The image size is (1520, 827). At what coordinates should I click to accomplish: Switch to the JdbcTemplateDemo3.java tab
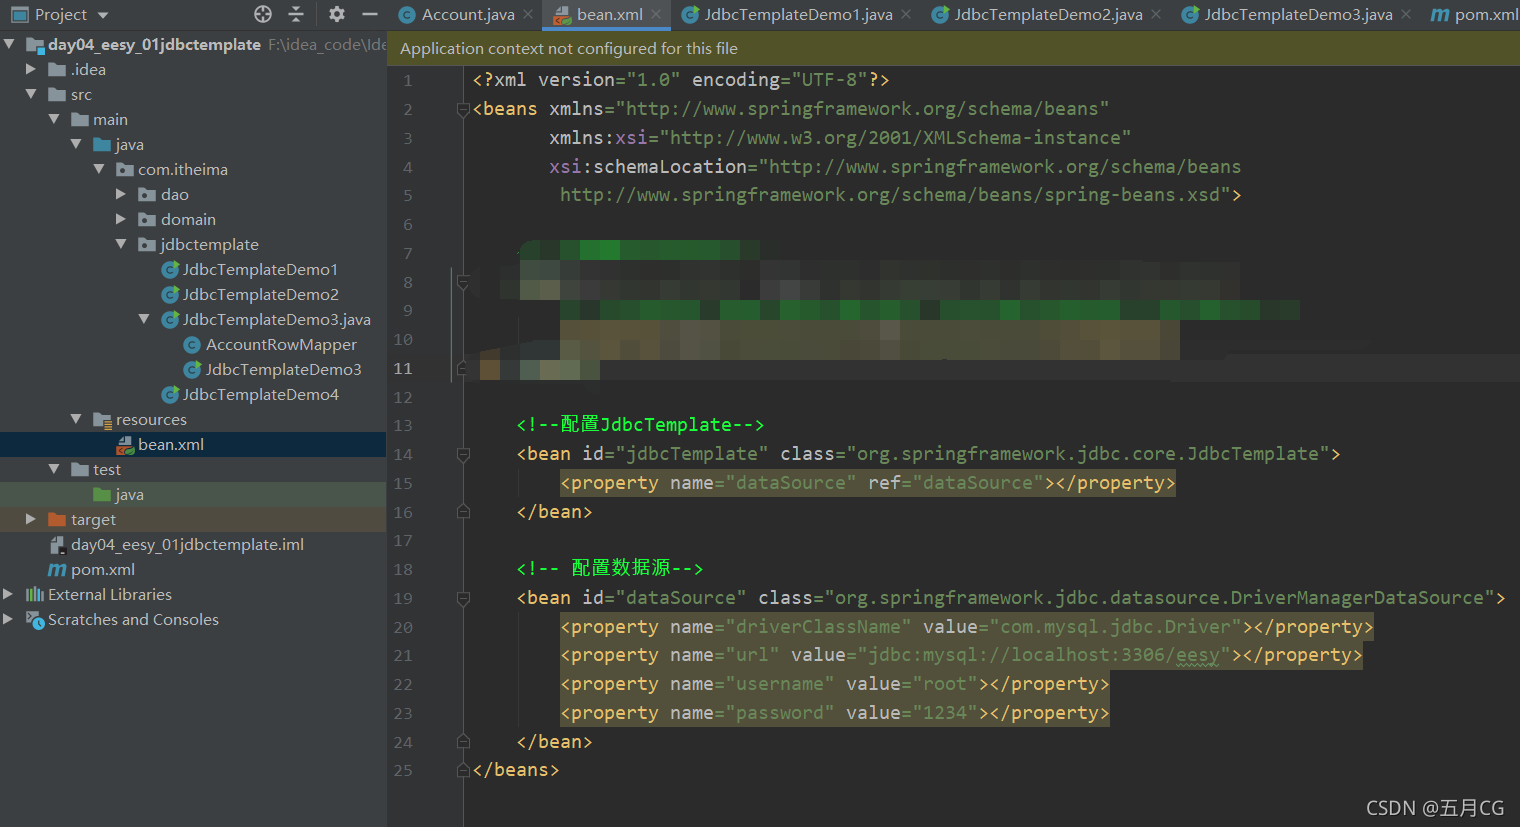pos(1298,14)
